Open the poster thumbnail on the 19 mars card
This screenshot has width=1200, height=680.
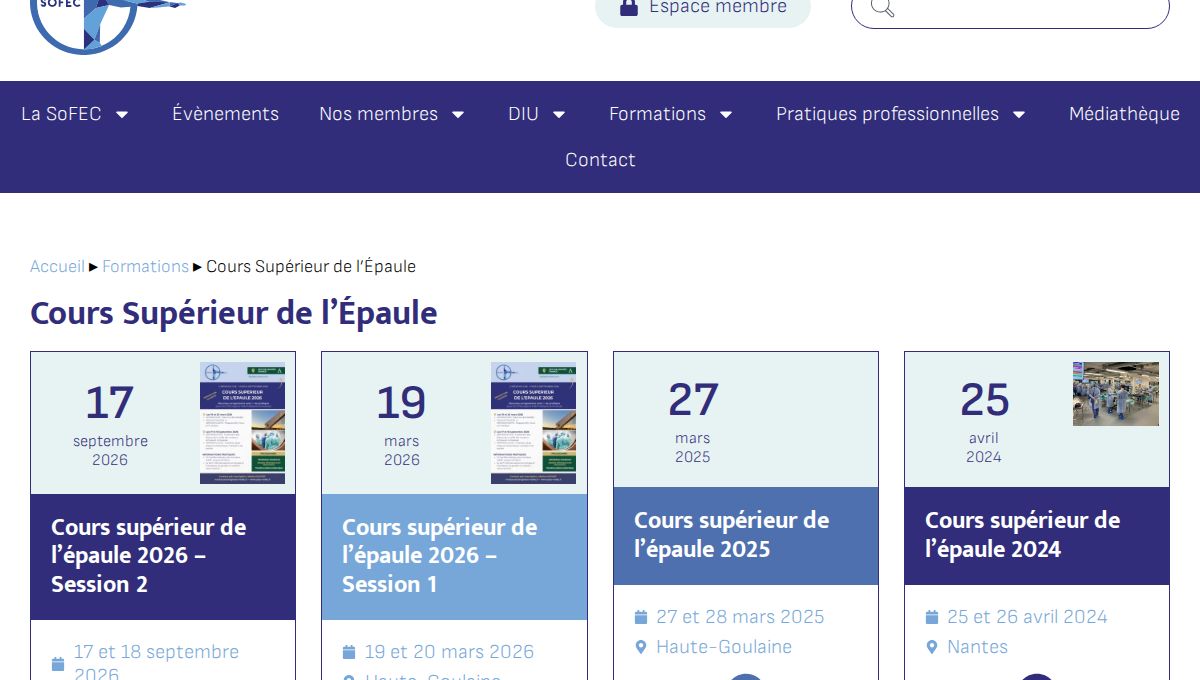click(533, 423)
